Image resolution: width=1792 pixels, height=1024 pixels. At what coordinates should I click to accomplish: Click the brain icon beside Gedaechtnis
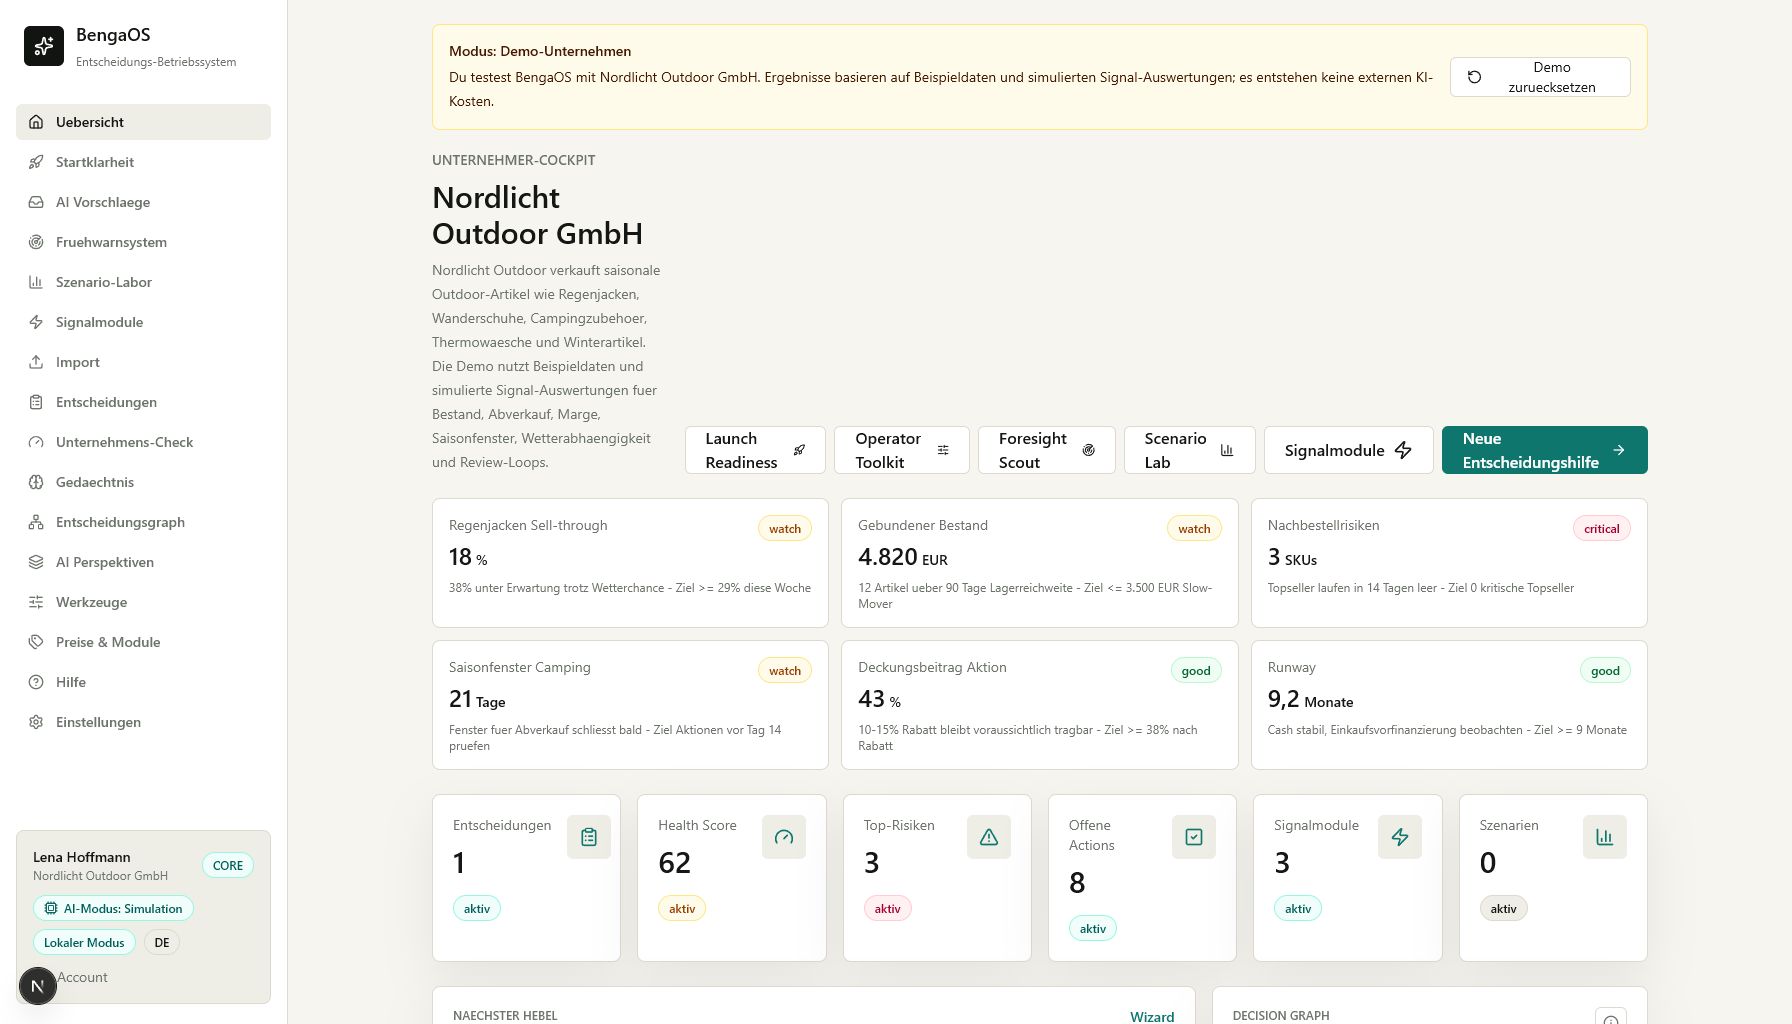pyautogui.click(x=36, y=482)
